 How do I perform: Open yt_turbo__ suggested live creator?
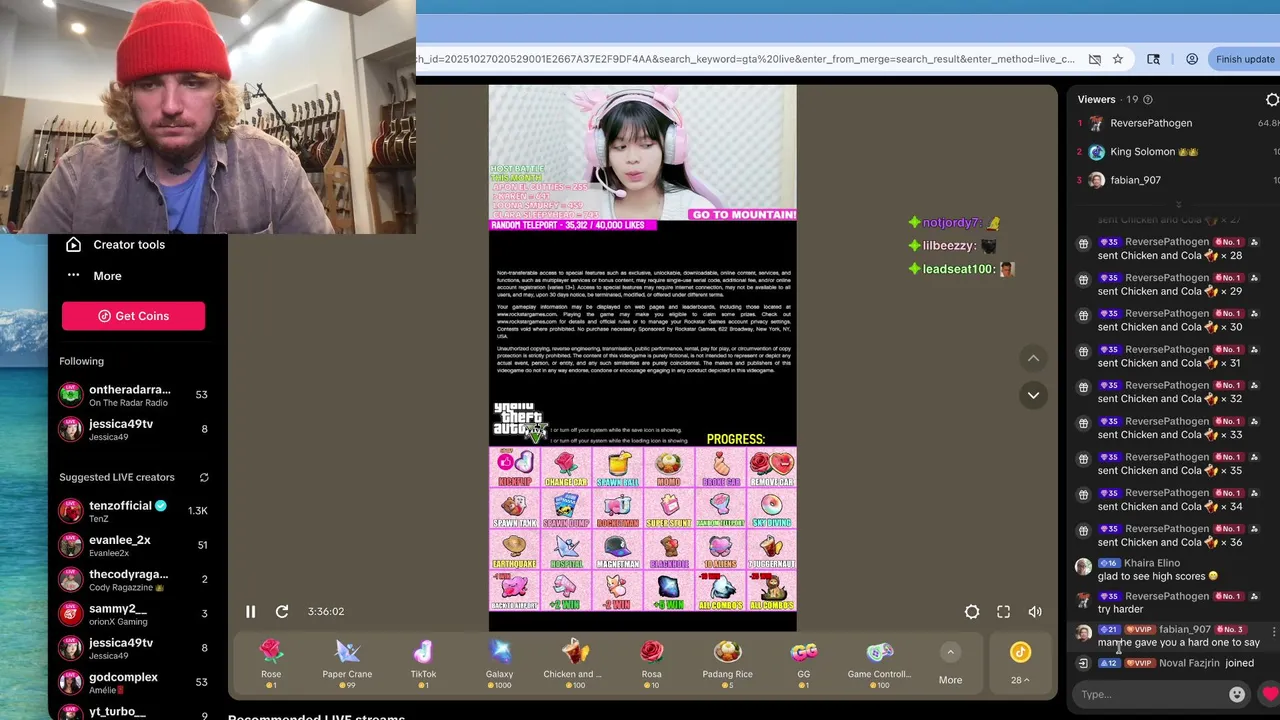133,711
